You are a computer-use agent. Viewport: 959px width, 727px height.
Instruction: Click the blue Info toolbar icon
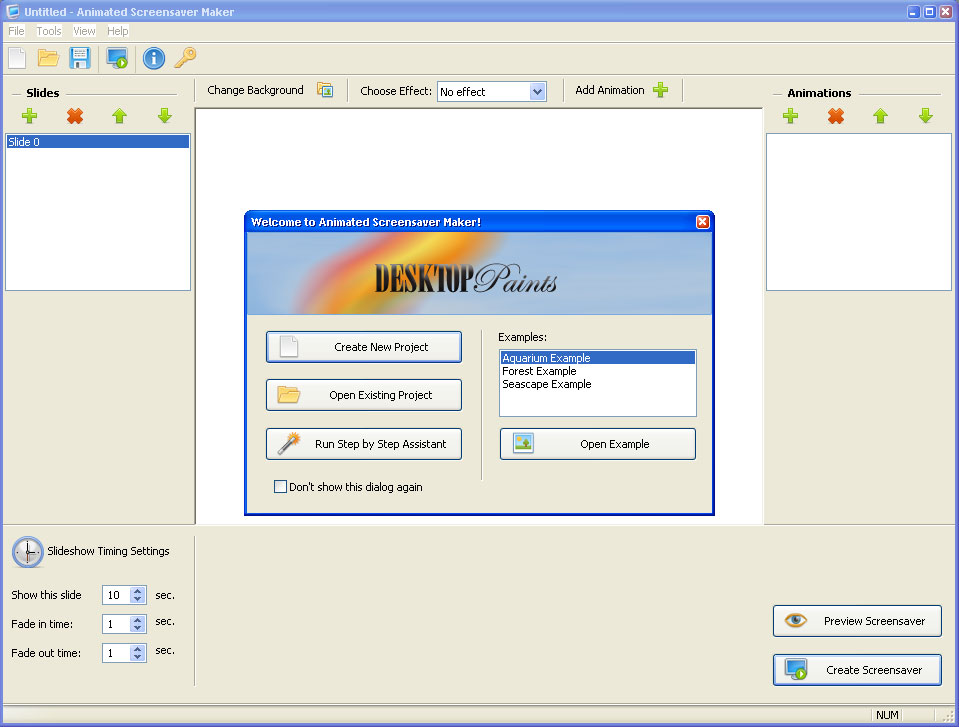154,58
